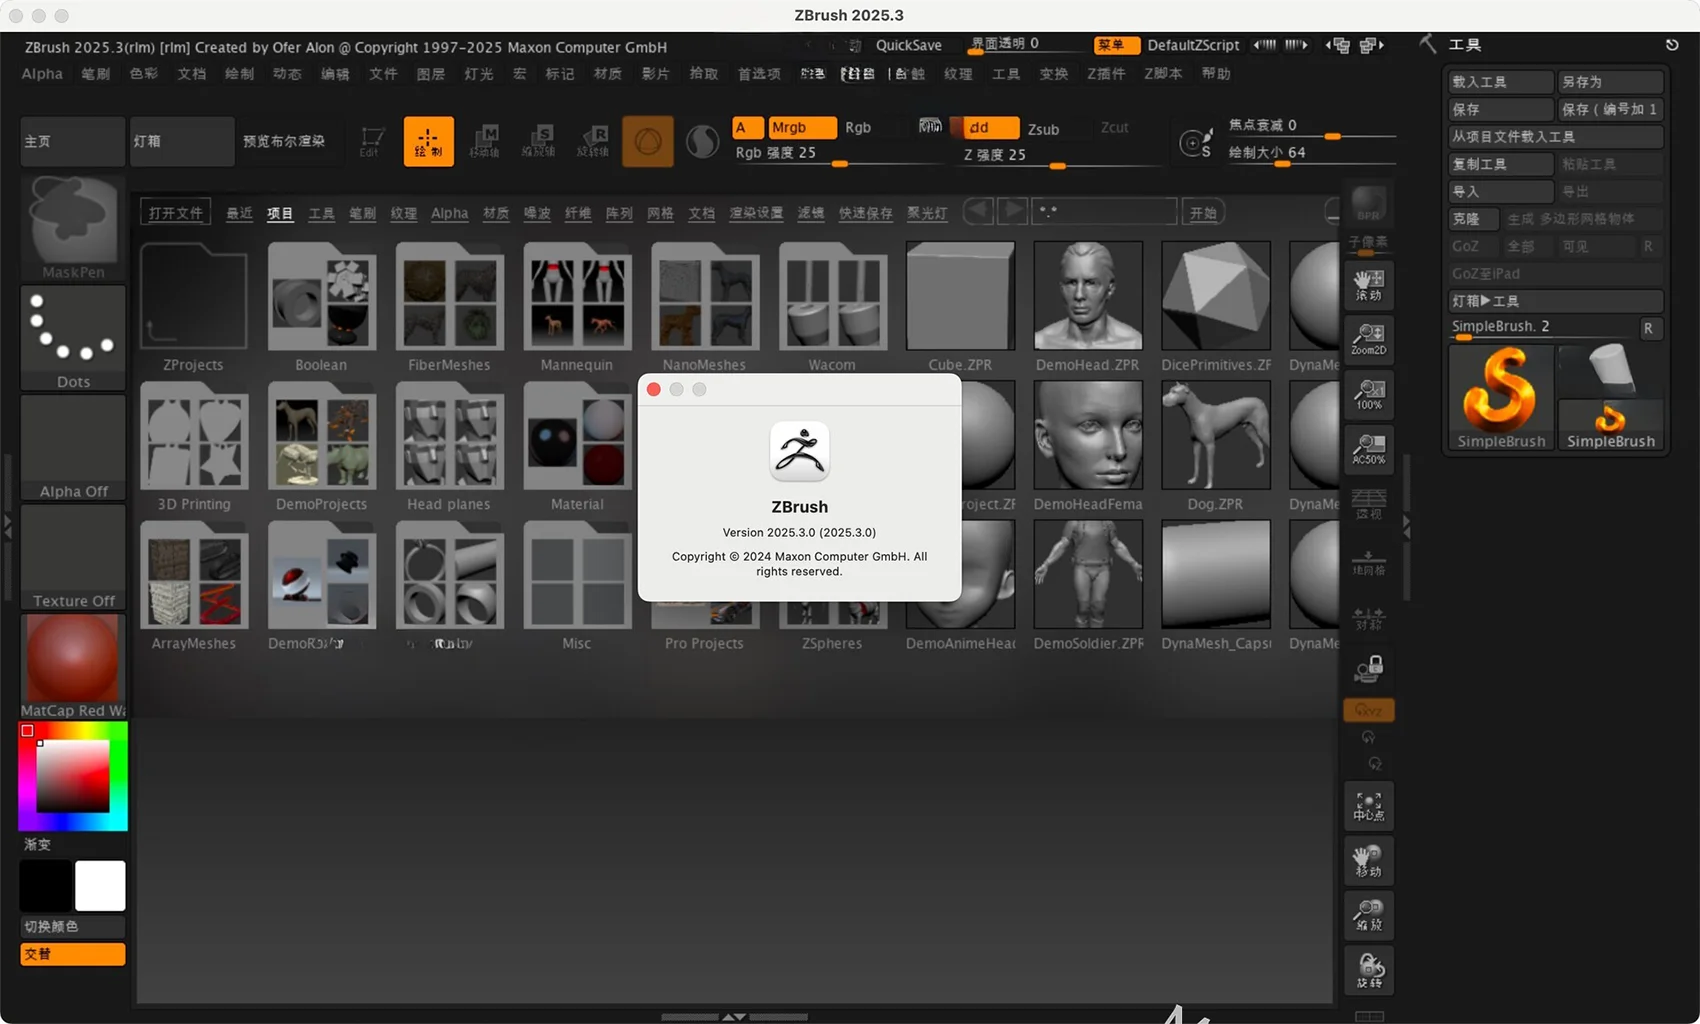1700x1024 pixels.
Task: Select the Draw mode button
Action: click(428, 141)
